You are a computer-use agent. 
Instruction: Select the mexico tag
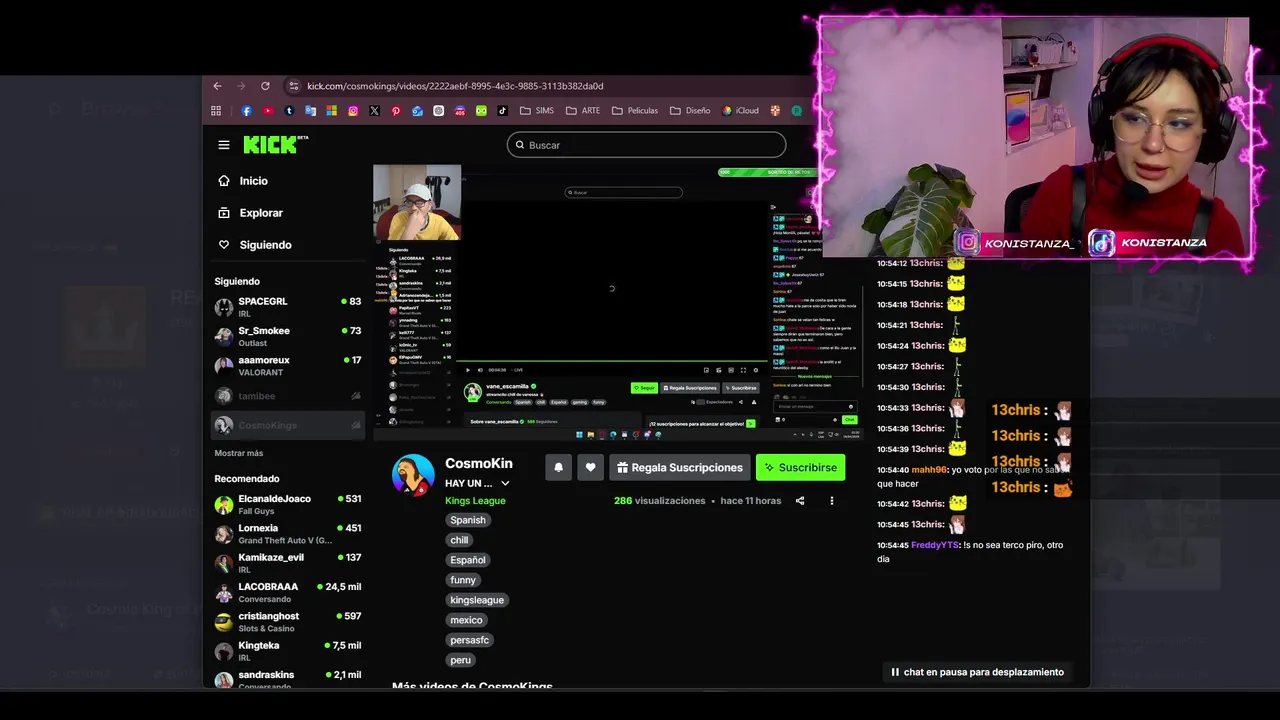[x=466, y=620]
